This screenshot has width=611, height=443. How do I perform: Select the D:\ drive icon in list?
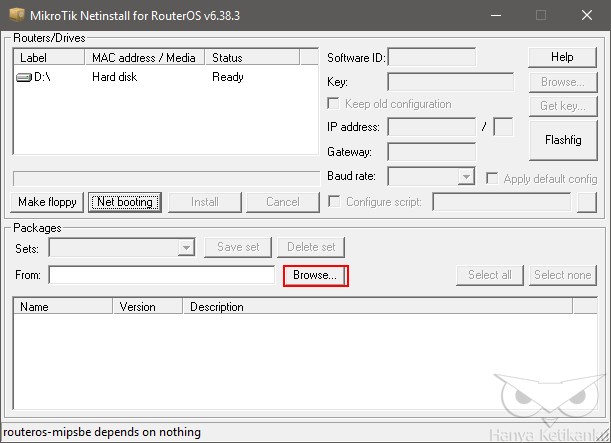pos(24,77)
